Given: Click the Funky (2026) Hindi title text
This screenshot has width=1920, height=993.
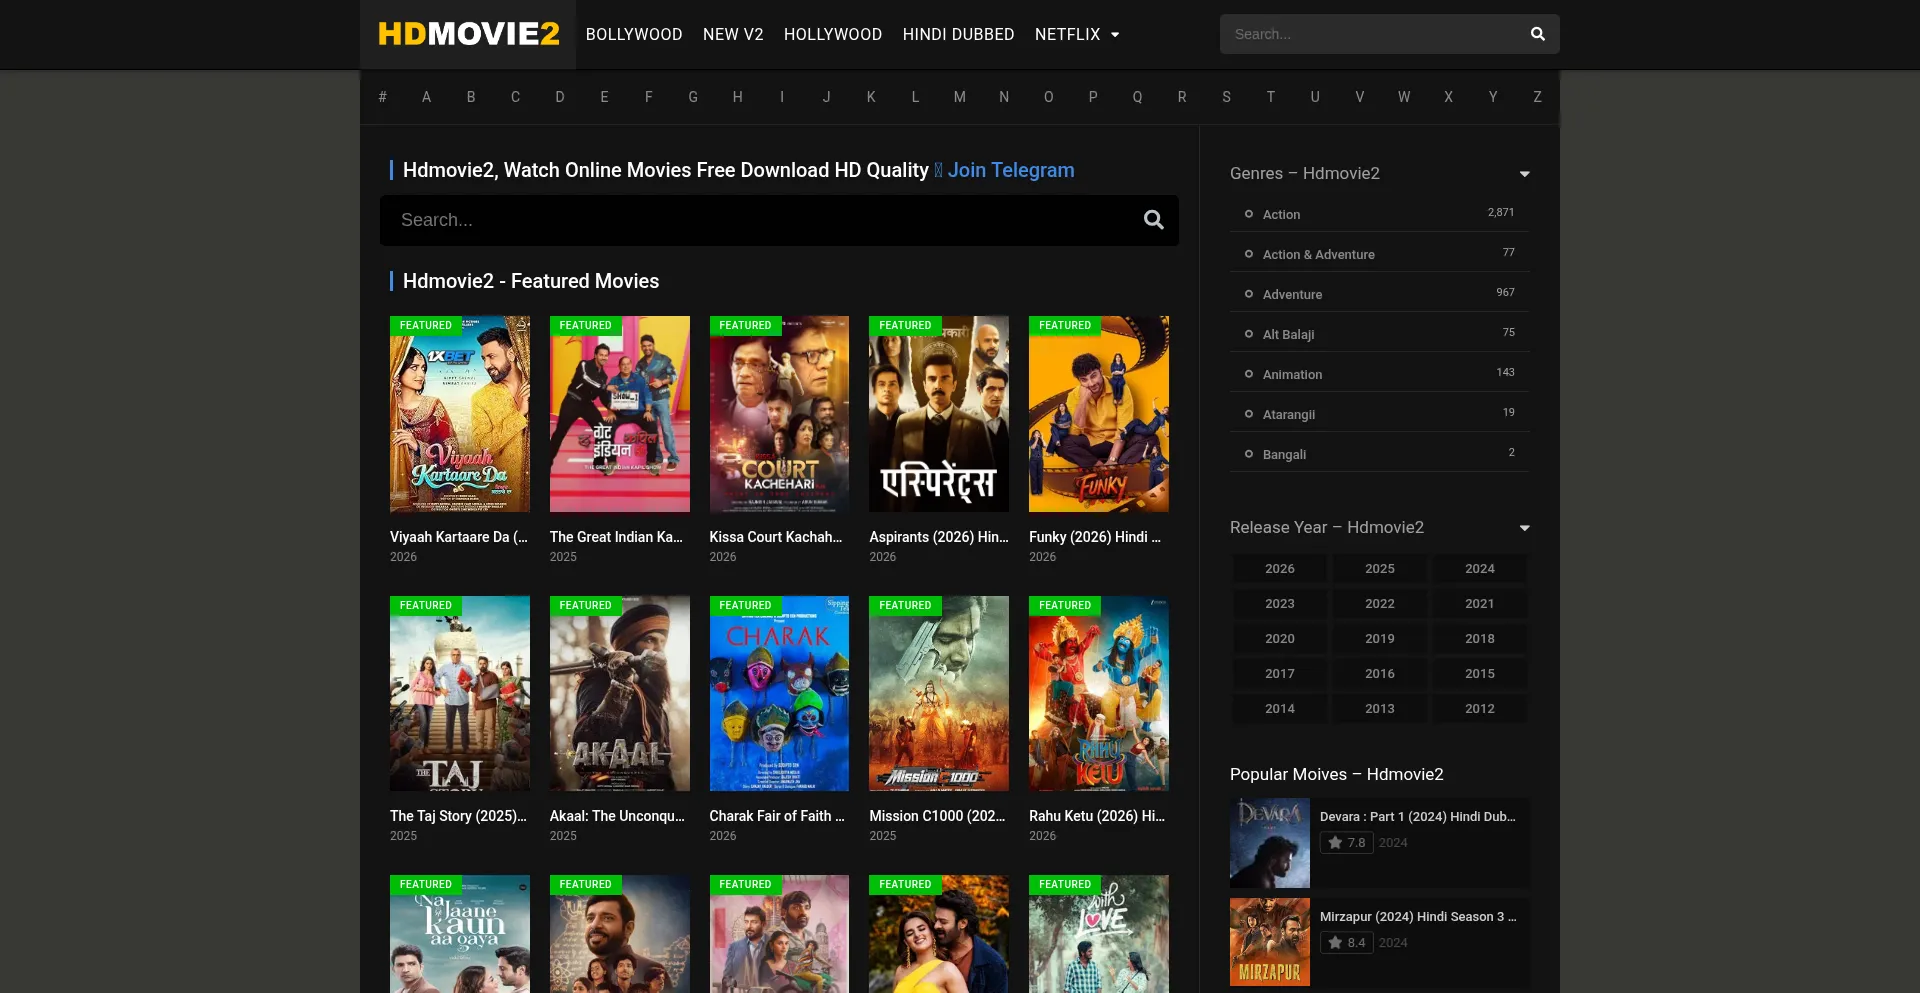Looking at the screenshot, I should pyautogui.click(x=1095, y=537).
